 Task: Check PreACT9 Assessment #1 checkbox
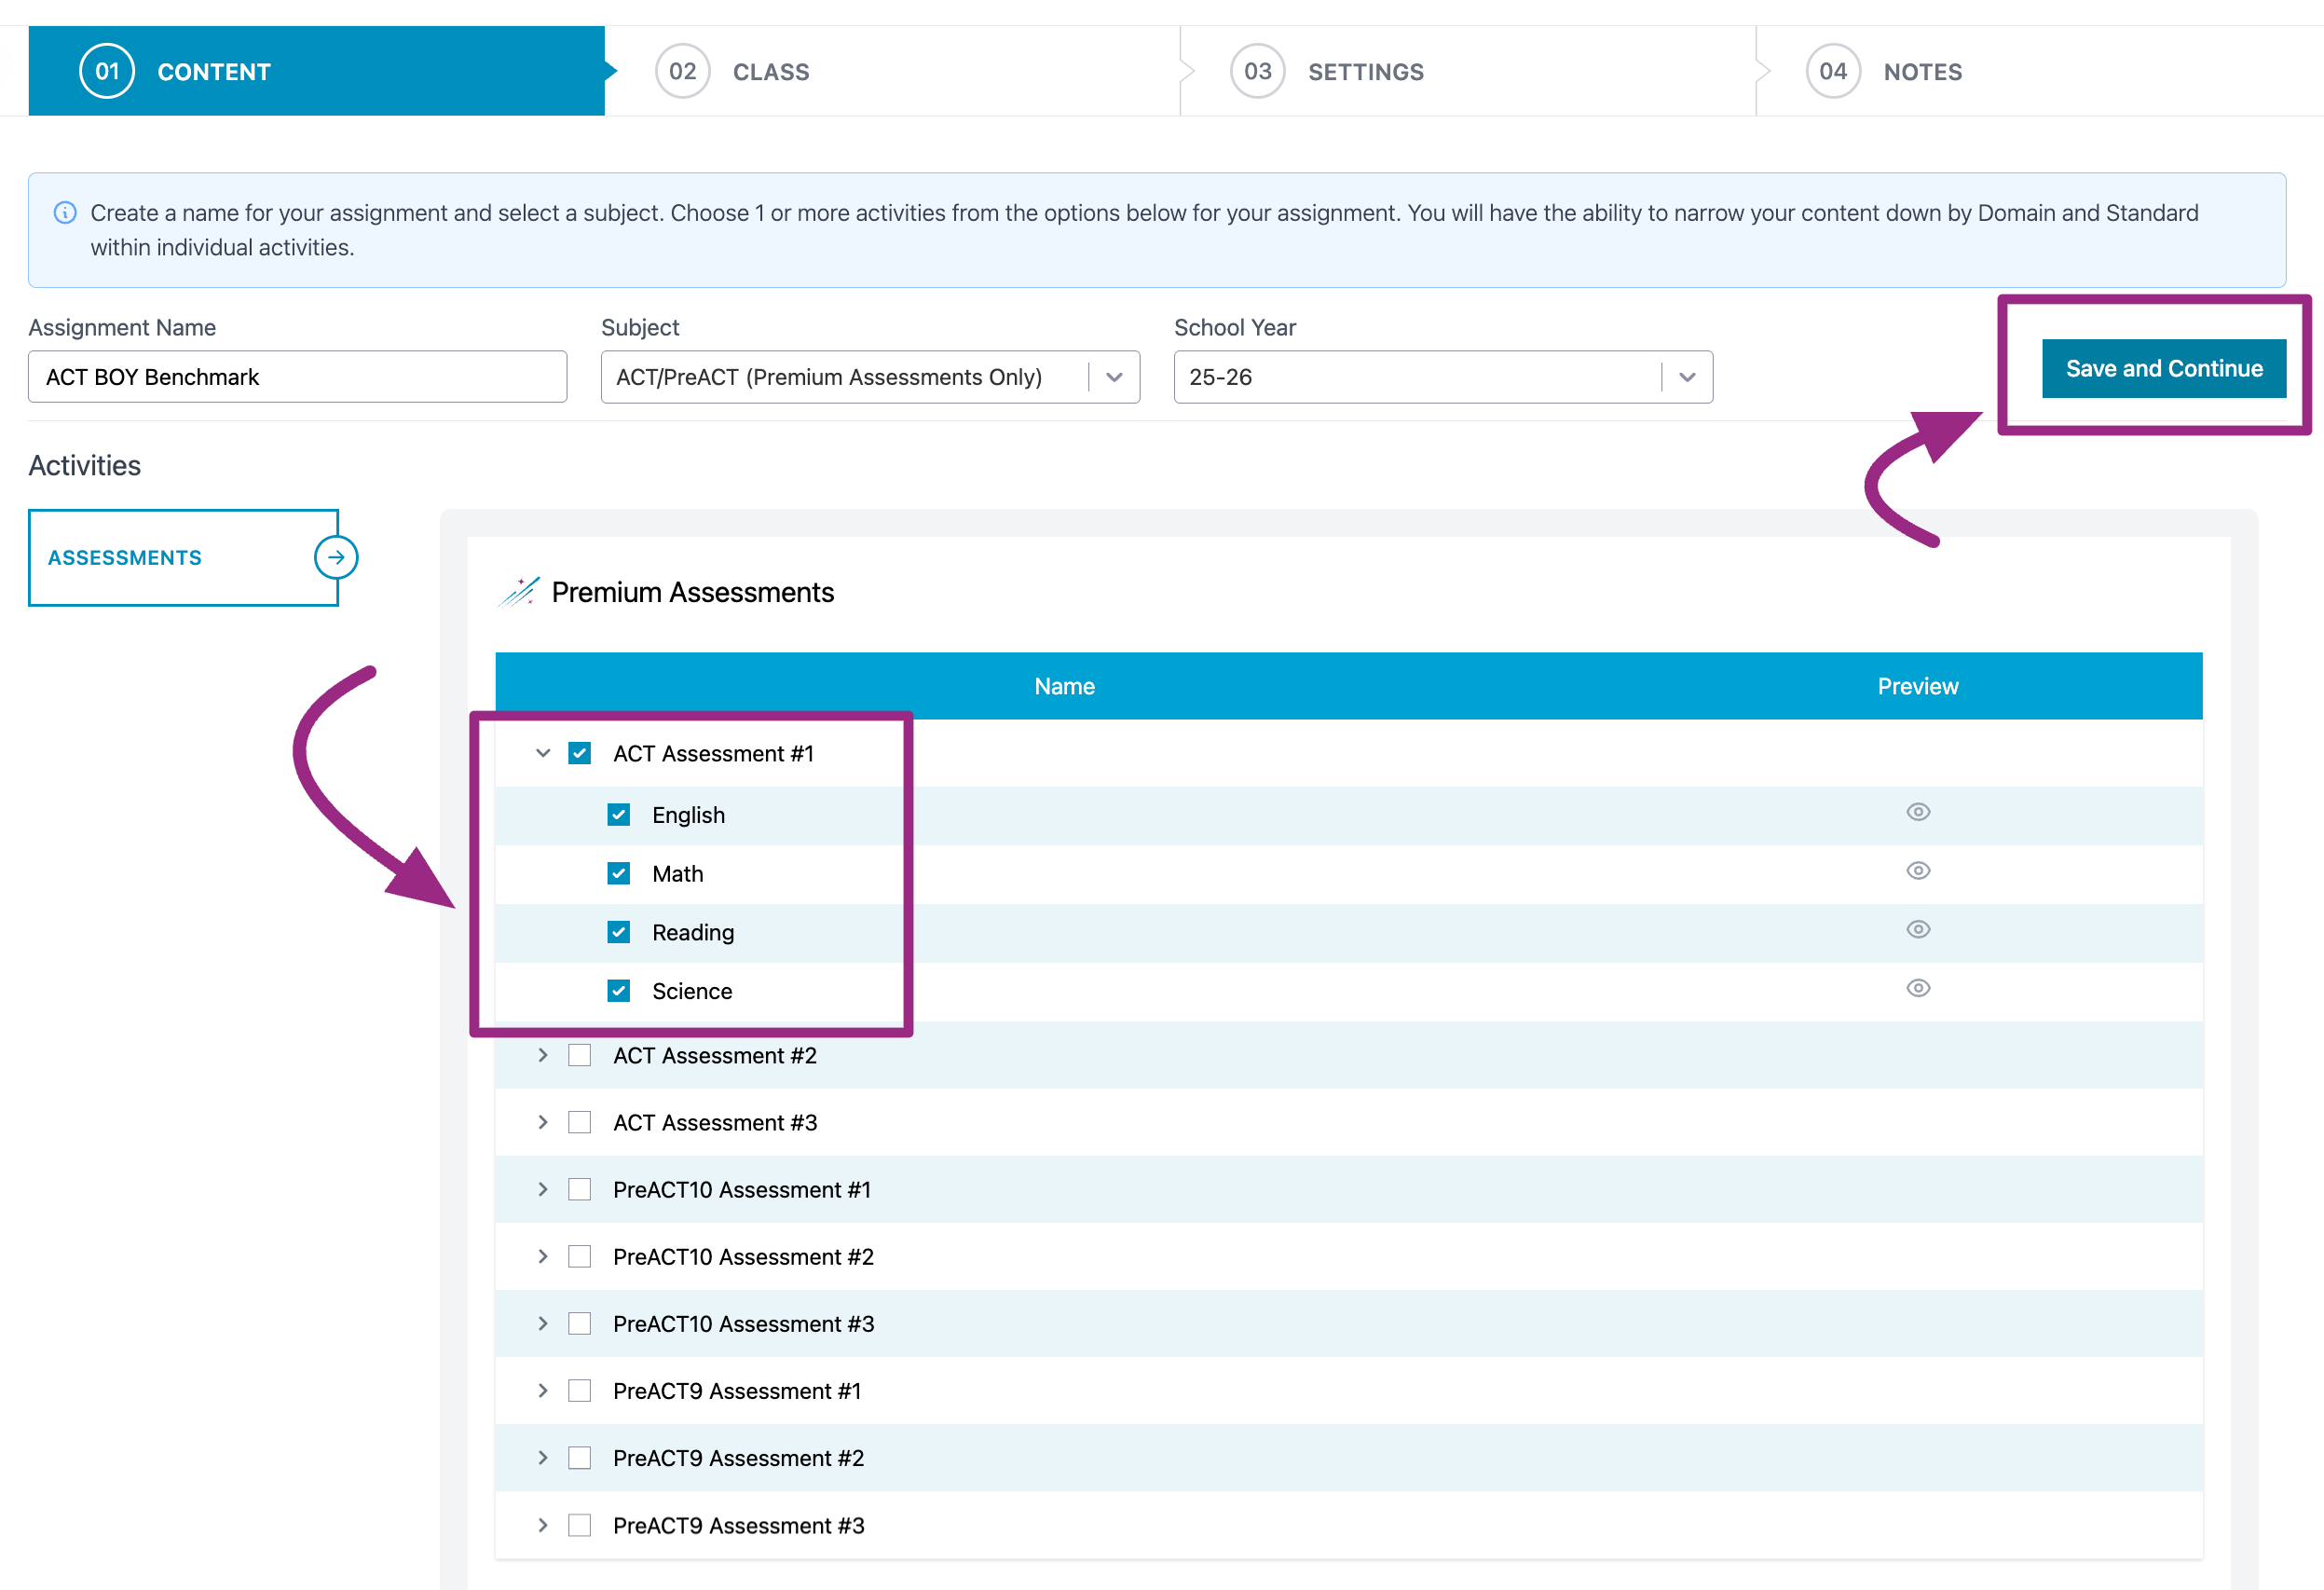point(580,1391)
